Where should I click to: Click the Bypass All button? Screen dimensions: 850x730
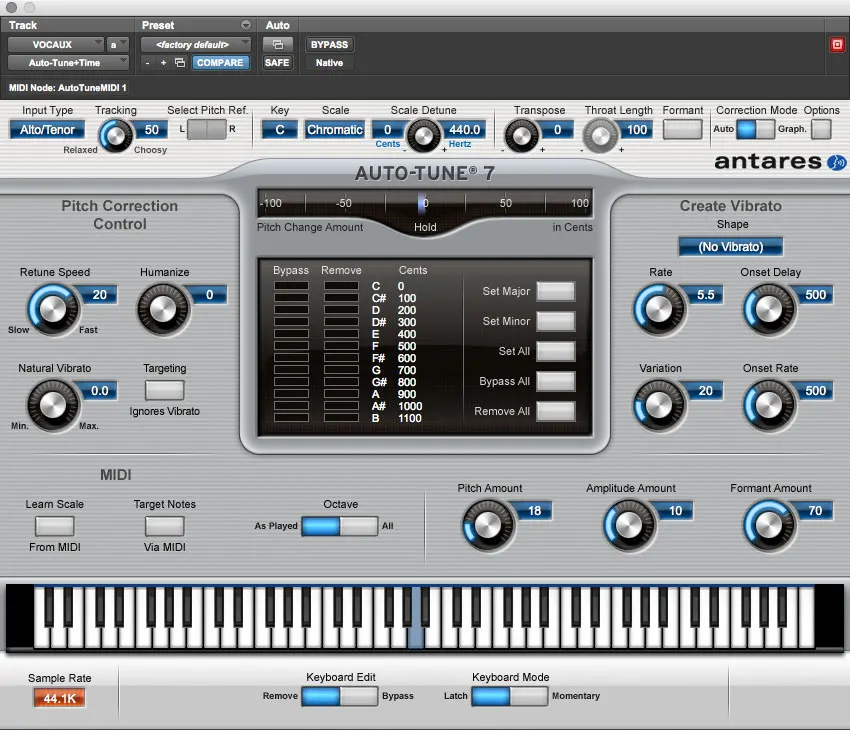556,381
